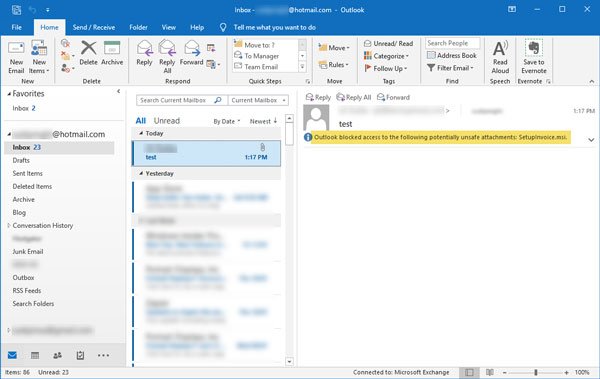This screenshot has width=600, height=379.
Task: Open the Follow Up dropdown
Action: tap(385, 68)
